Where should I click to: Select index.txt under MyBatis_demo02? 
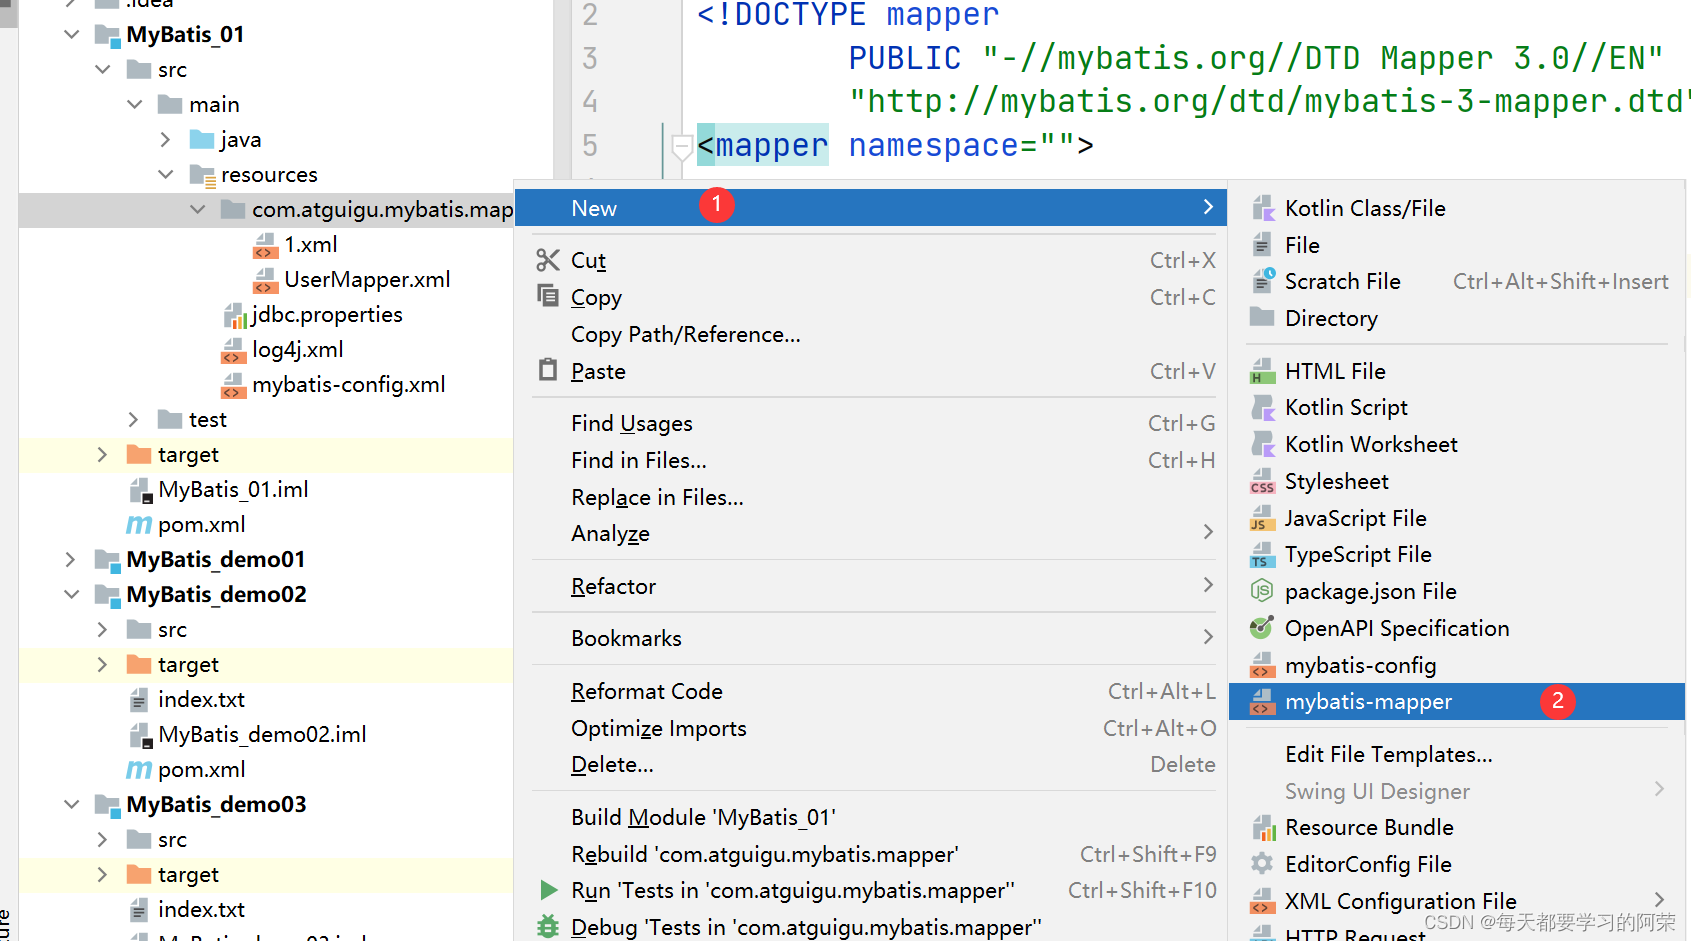pos(201,700)
